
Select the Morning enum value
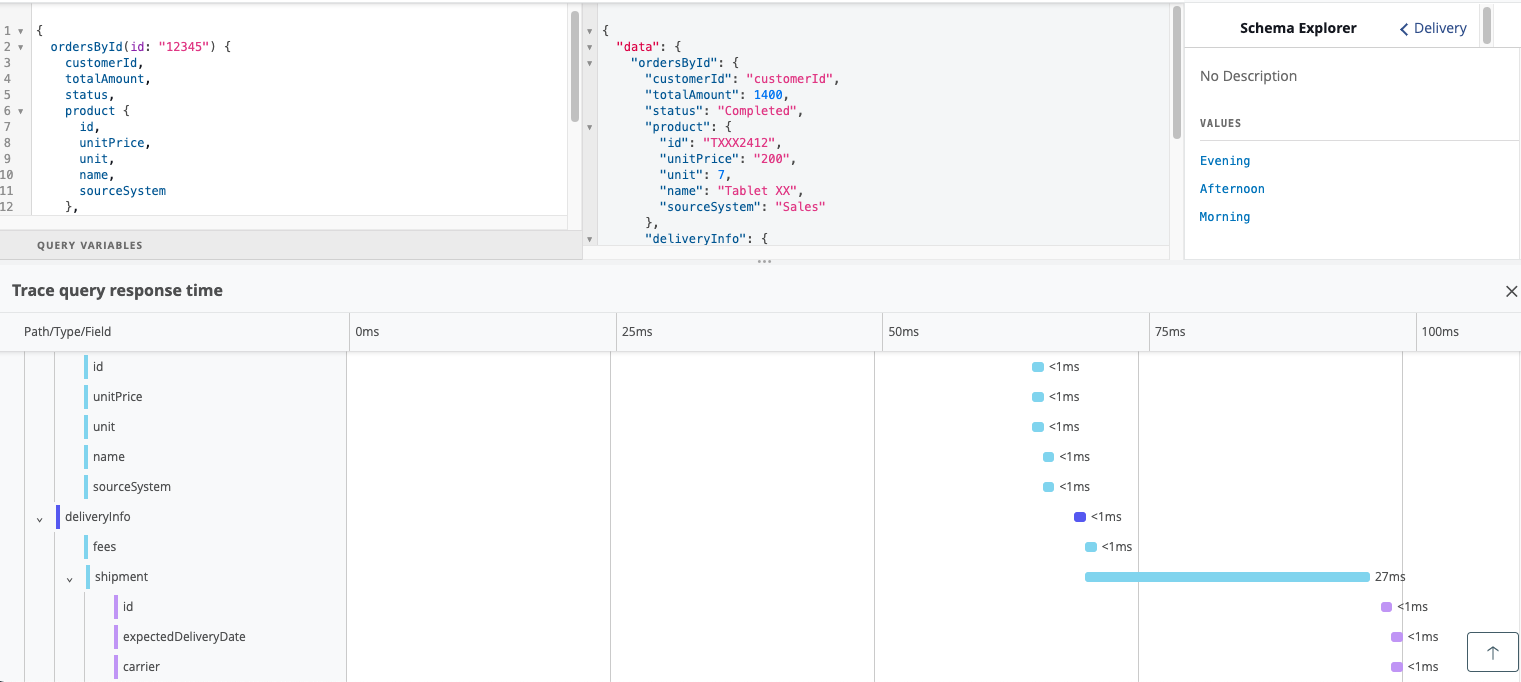click(1225, 216)
